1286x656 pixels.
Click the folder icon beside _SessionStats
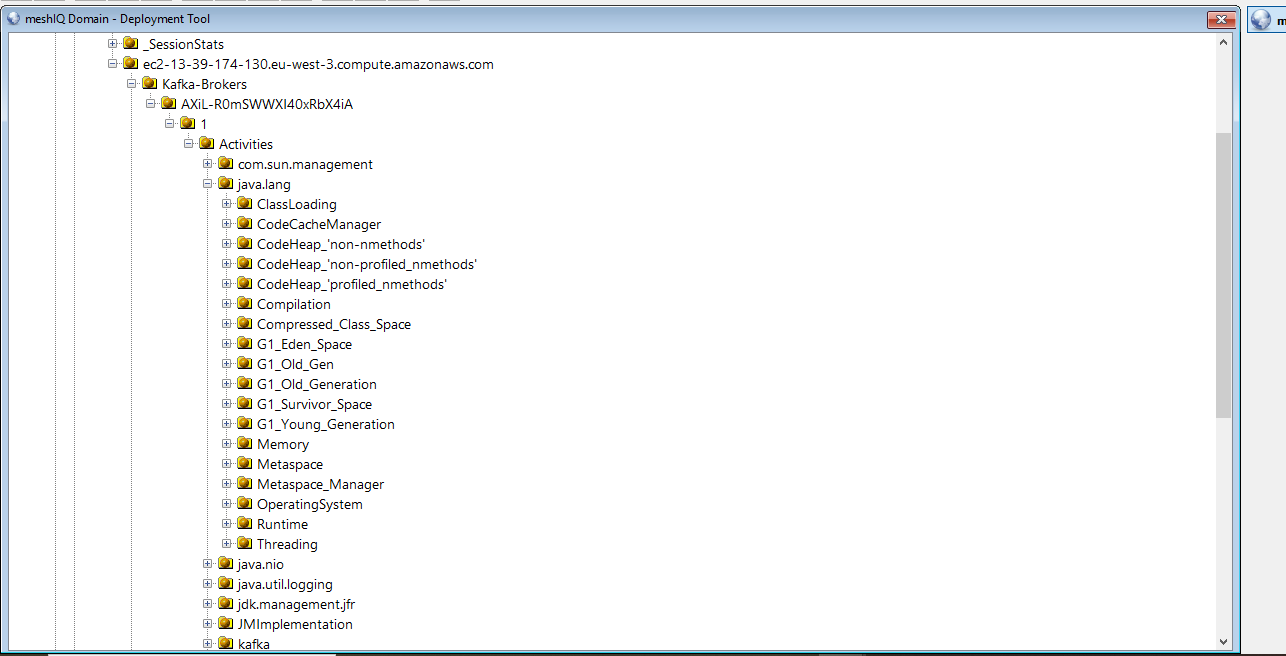pyautogui.click(x=131, y=44)
